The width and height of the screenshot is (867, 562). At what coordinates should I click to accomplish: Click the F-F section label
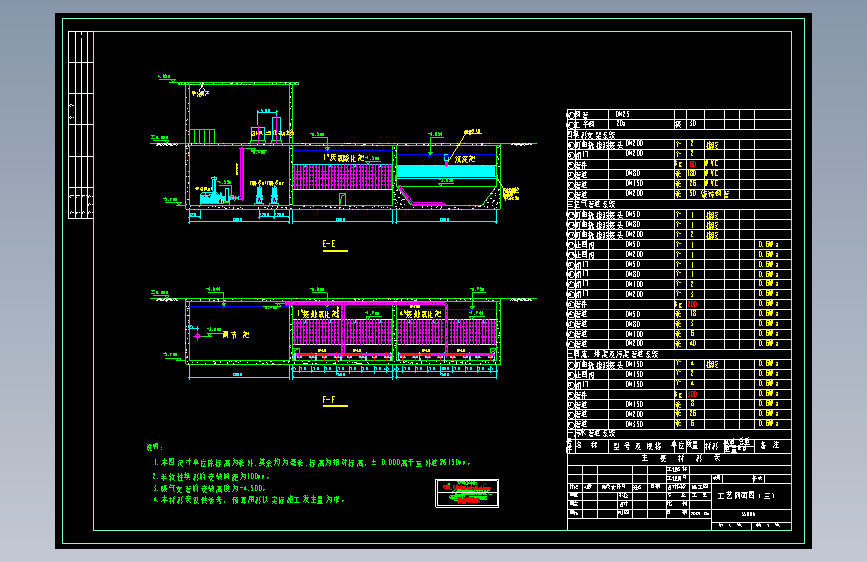(x=329, y=400)
